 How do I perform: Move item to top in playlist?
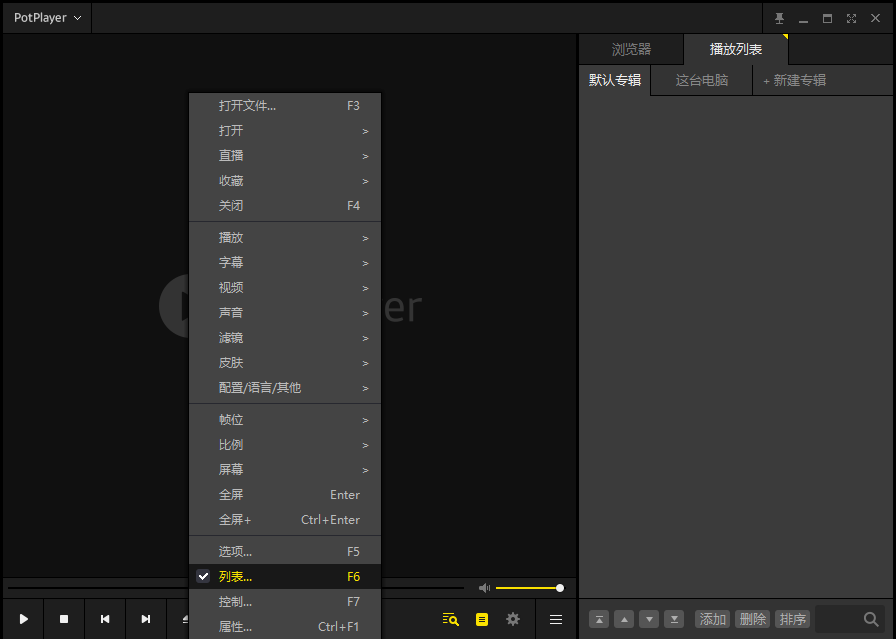coord(599,619)
